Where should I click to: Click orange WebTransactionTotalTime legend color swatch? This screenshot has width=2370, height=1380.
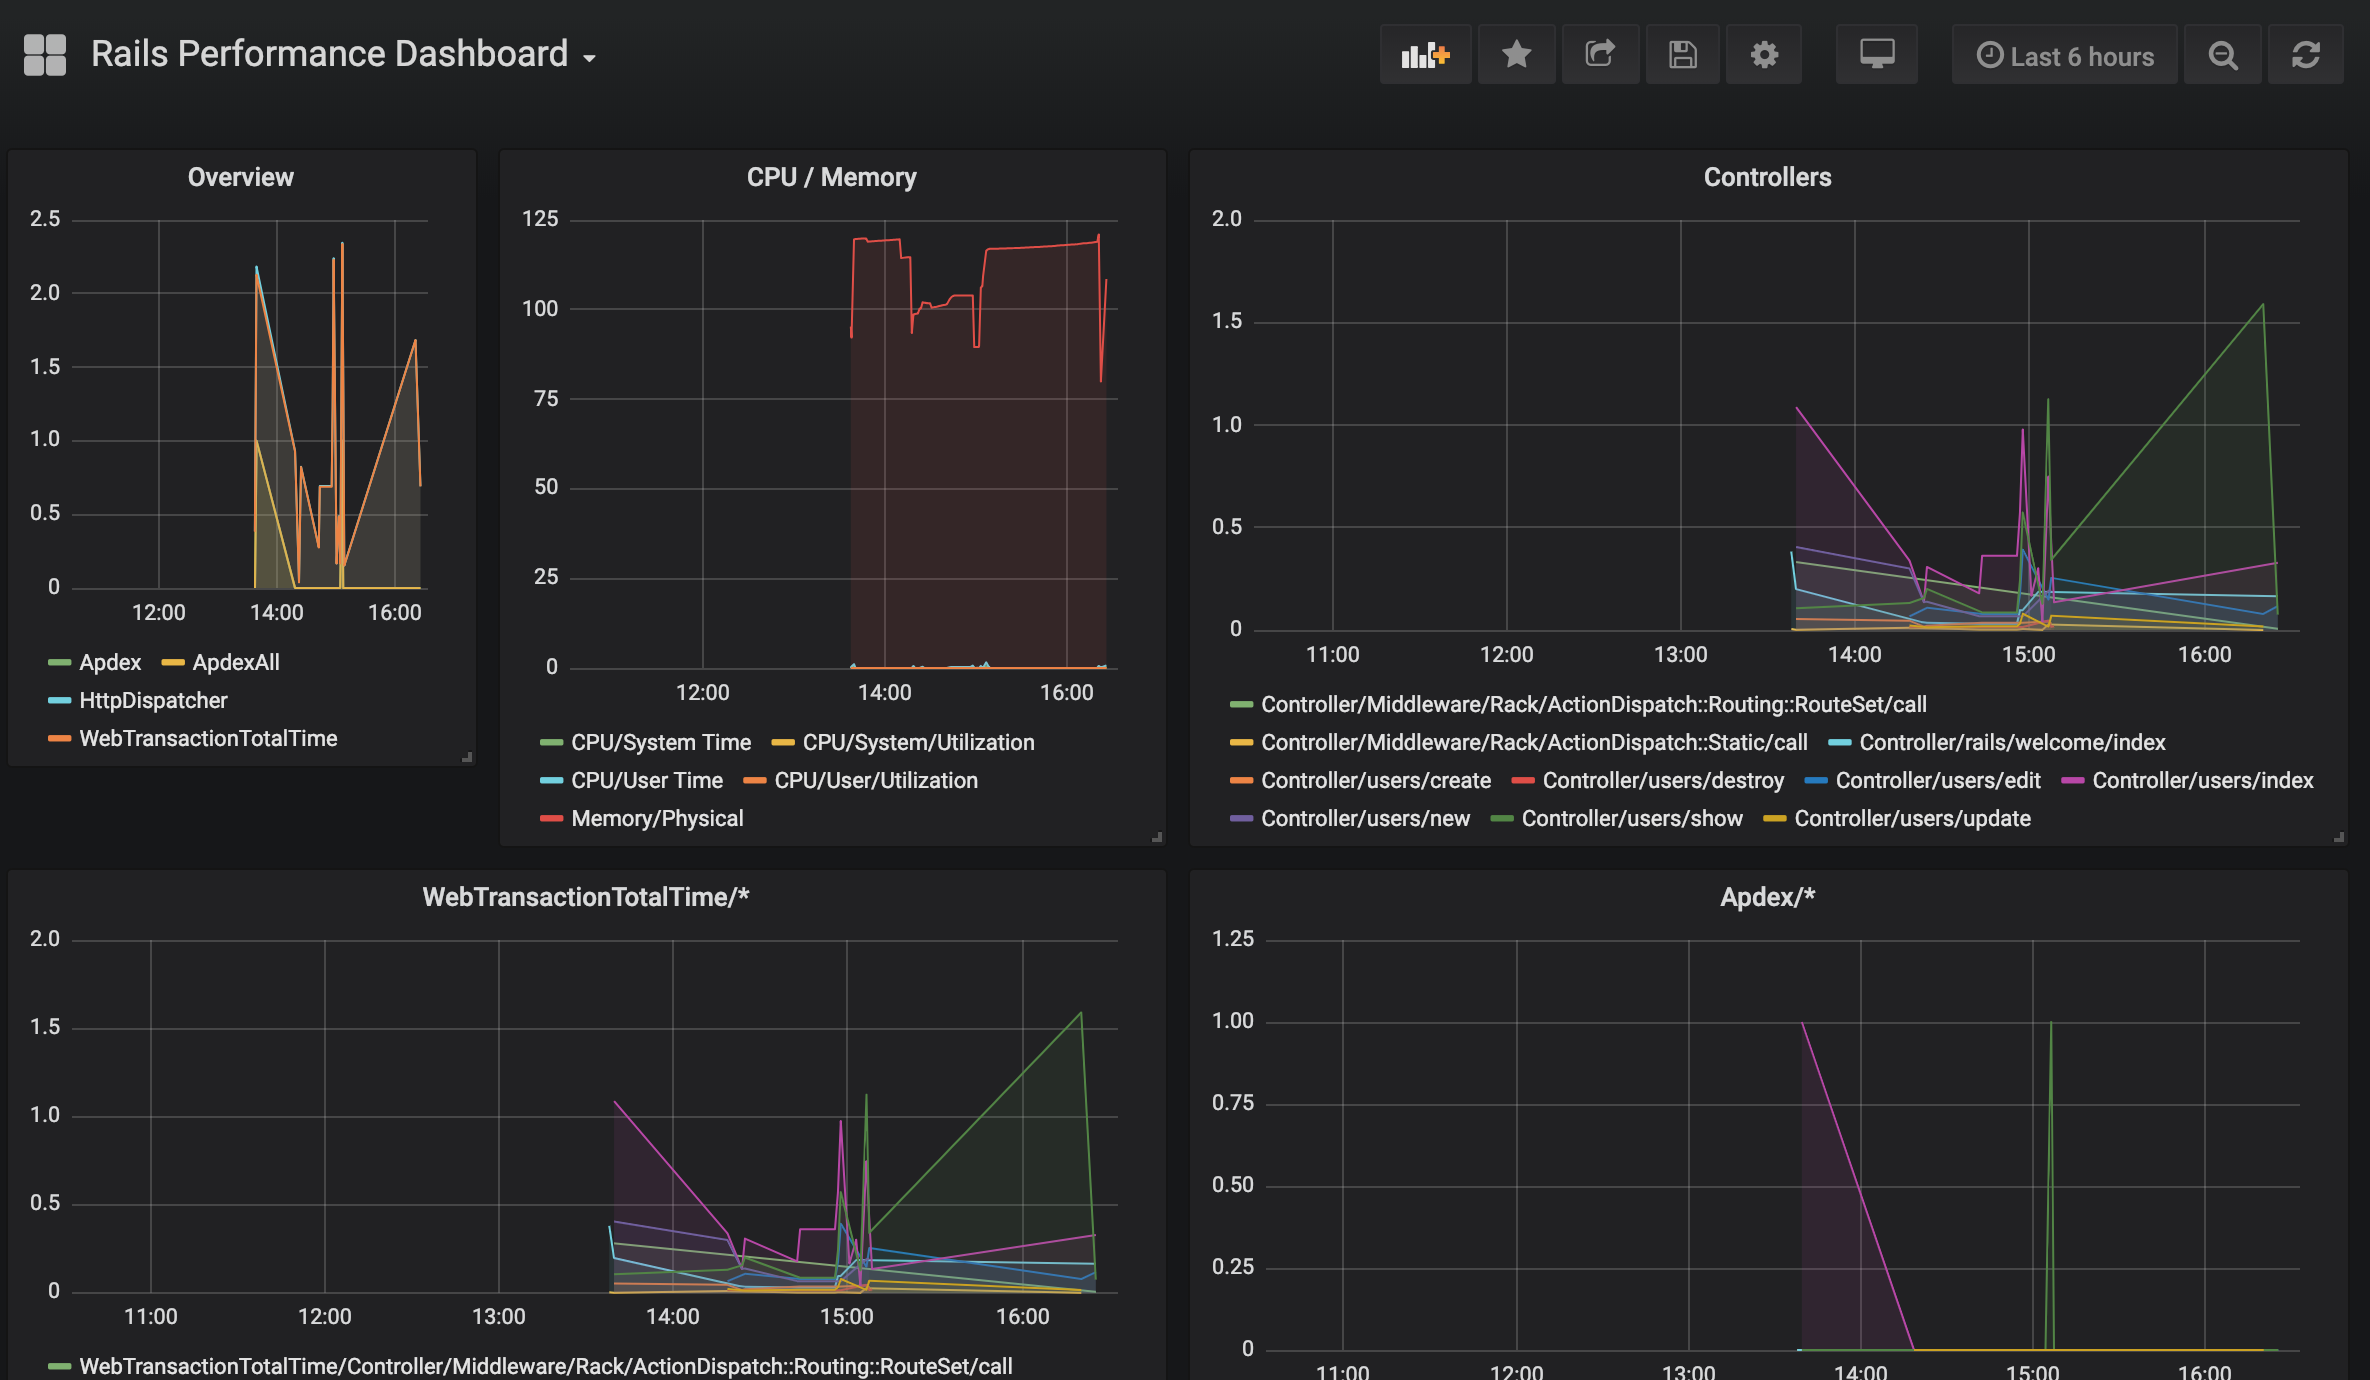click(x=59, y=739)
